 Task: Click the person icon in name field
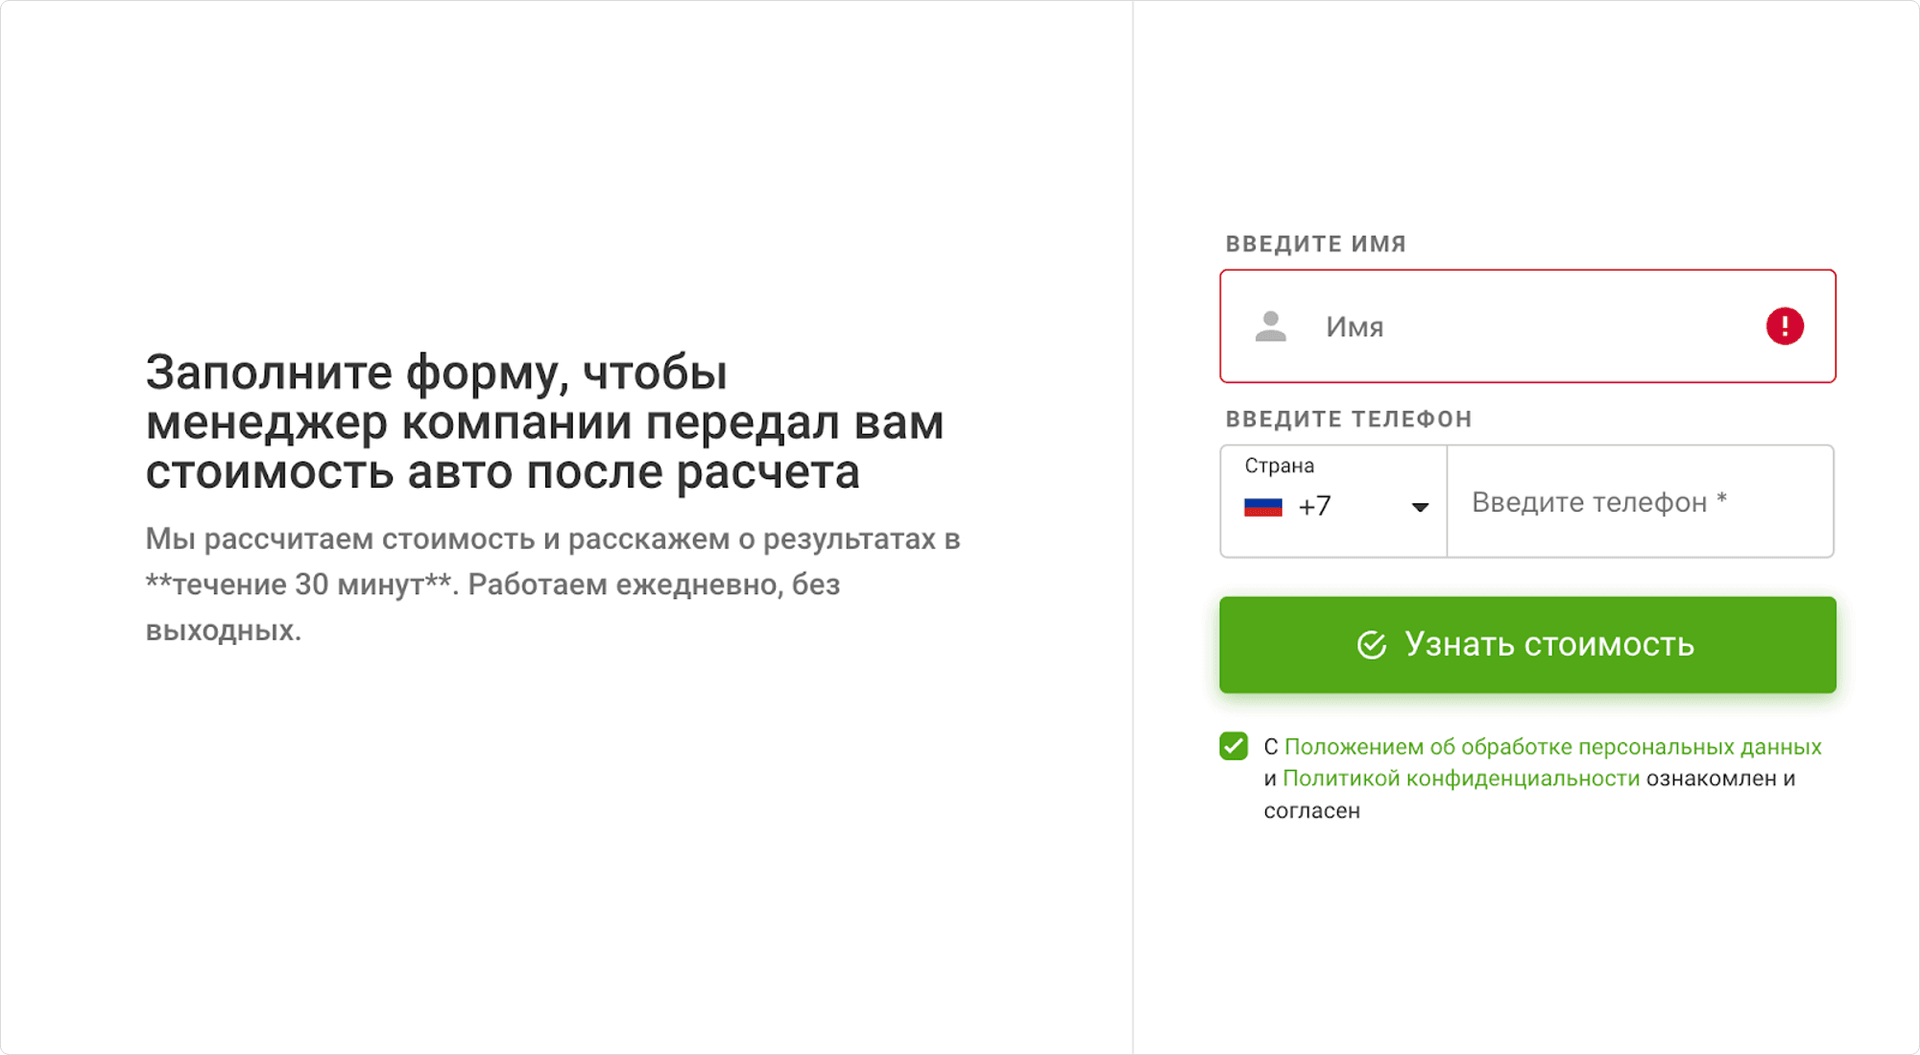(x=1270, y=327)
